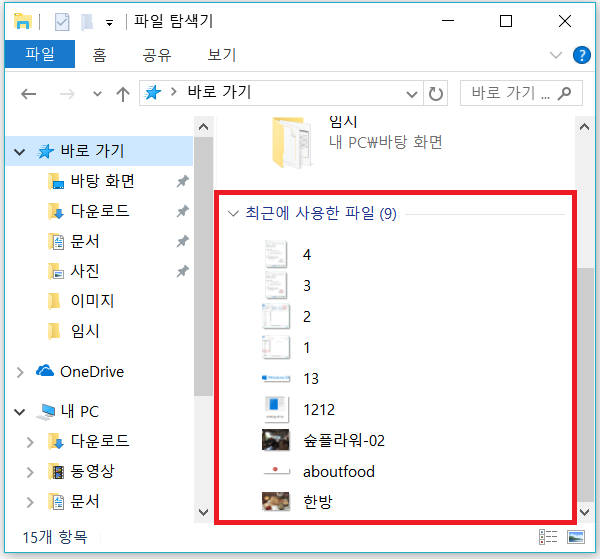600x559 pixels.
Task: Open the 파일 ribbon tab
Action: coord(40,54)
